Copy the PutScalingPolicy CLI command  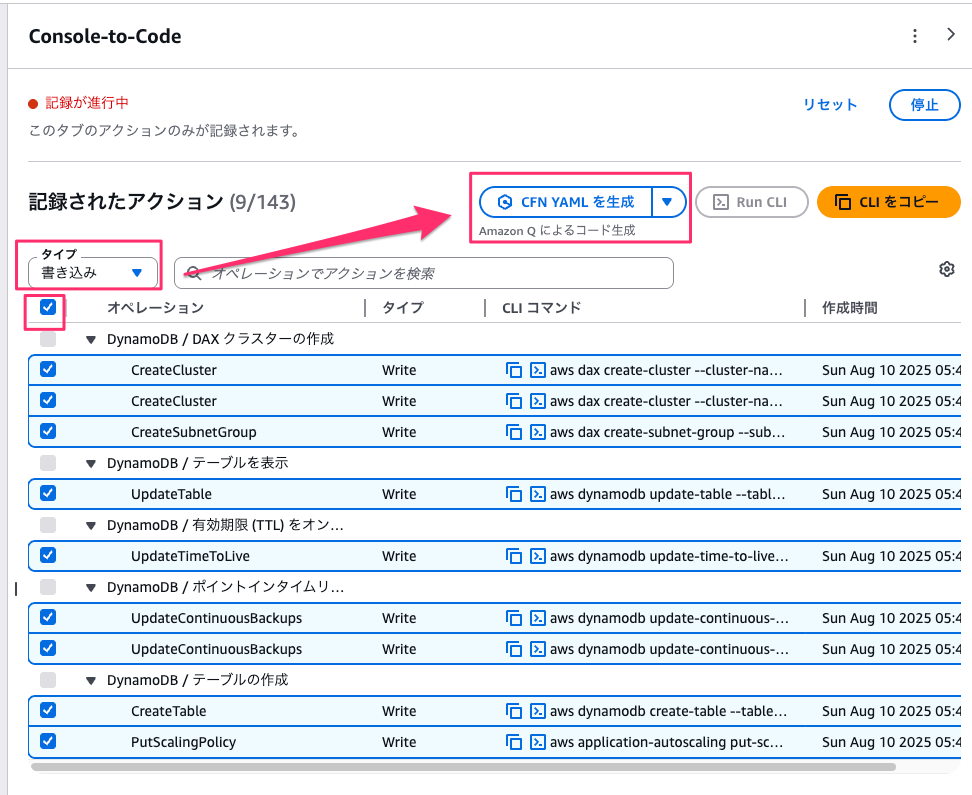click(514, 742)
